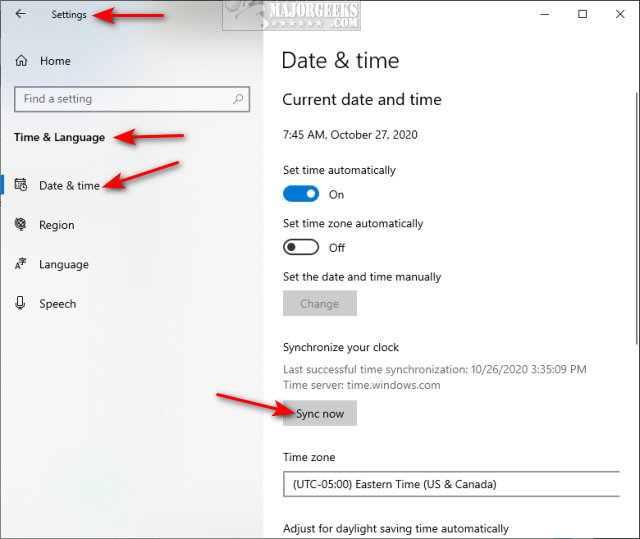640x539 pixels.
Task: Switch to the Language settings page
Action: coord(63,265)
